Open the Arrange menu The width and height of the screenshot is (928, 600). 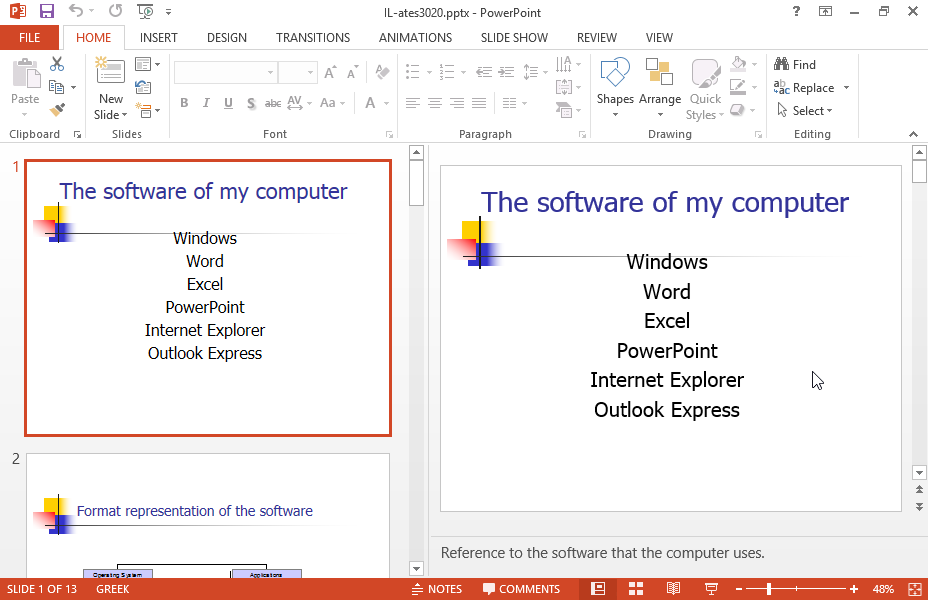coord(660,88)
